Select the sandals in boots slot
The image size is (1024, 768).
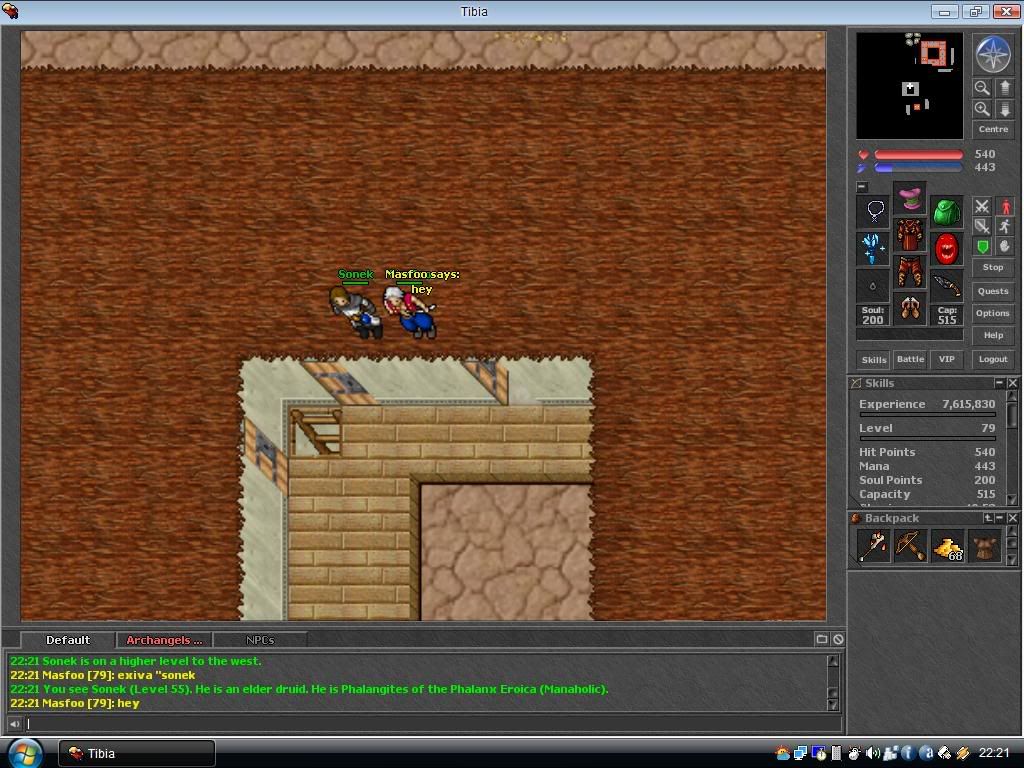910,309
